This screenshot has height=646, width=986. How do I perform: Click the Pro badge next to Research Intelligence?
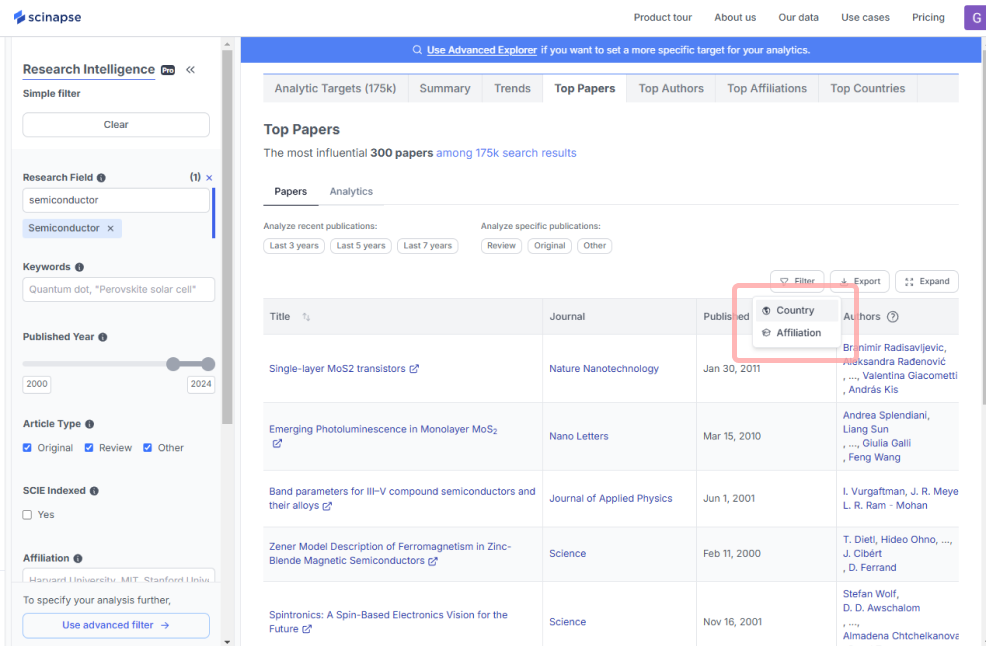pyautogui.click(x=168, y=70)
